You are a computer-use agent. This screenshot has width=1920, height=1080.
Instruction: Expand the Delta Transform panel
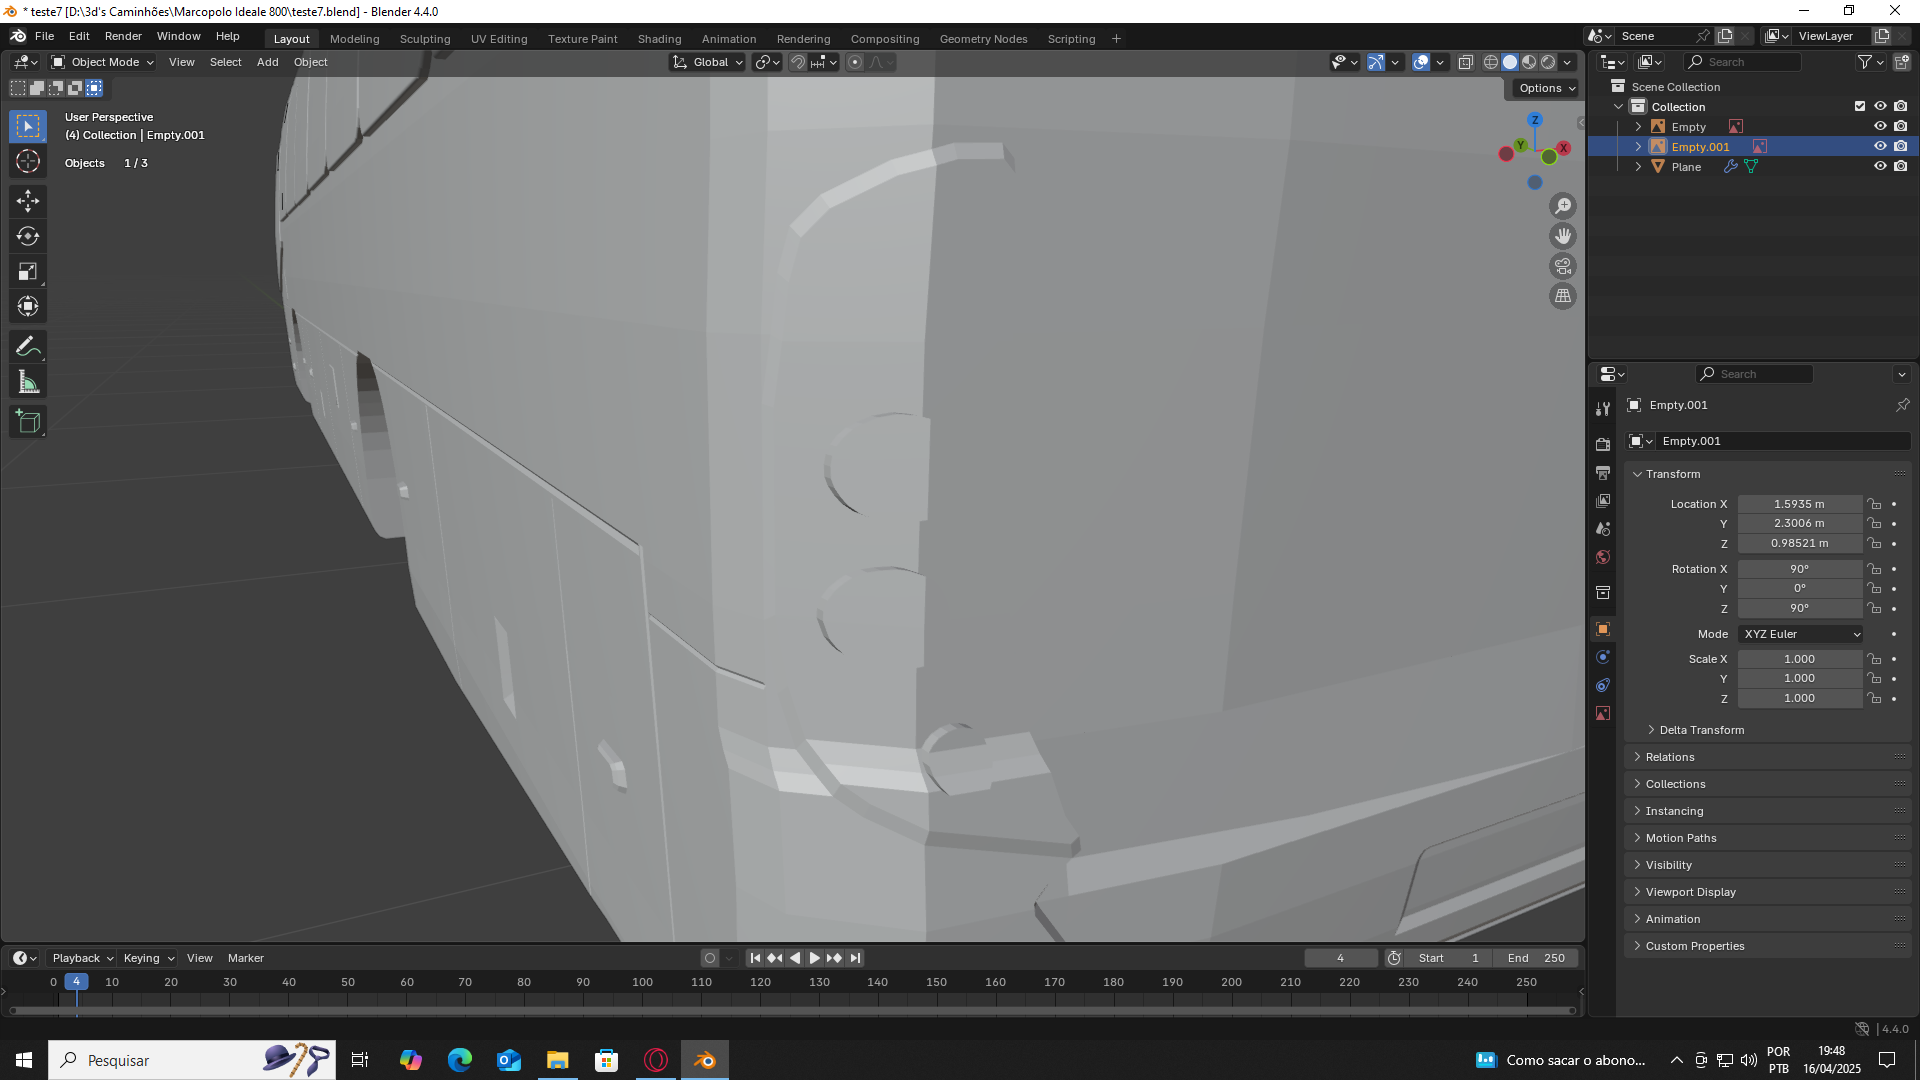(1701, 730)
